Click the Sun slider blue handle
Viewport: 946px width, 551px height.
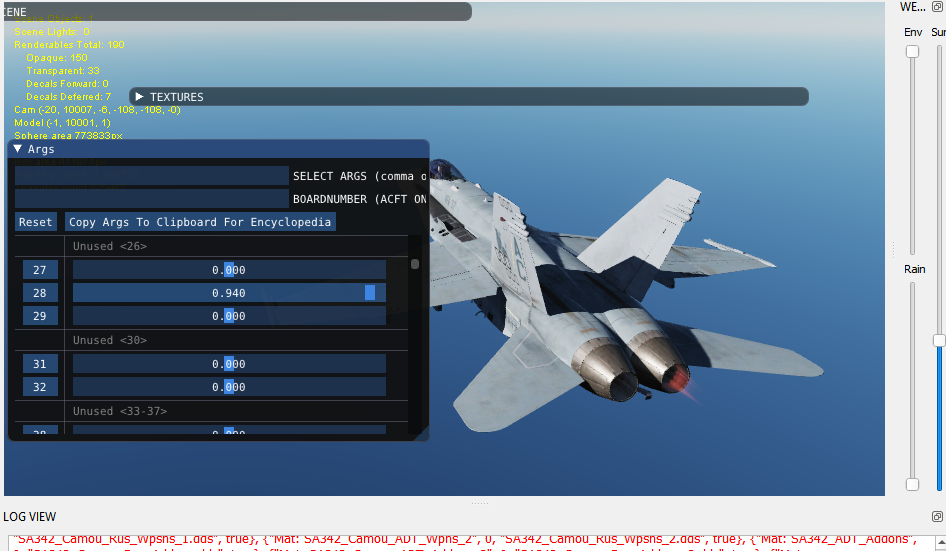pyautogui.click(x=939, y=340)
